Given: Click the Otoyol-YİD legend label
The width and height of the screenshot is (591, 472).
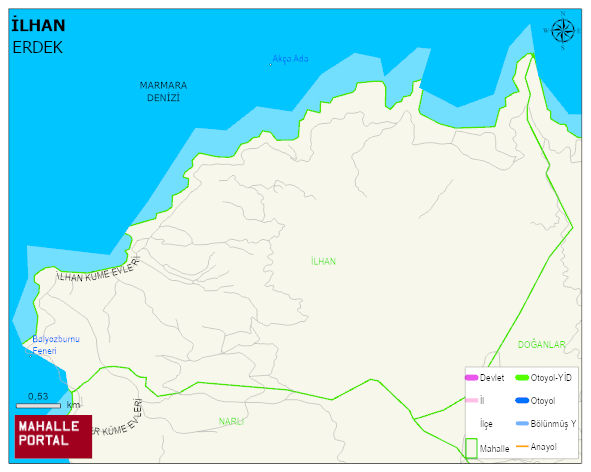Looking at the screenshot, I should [x=551, y=377].
